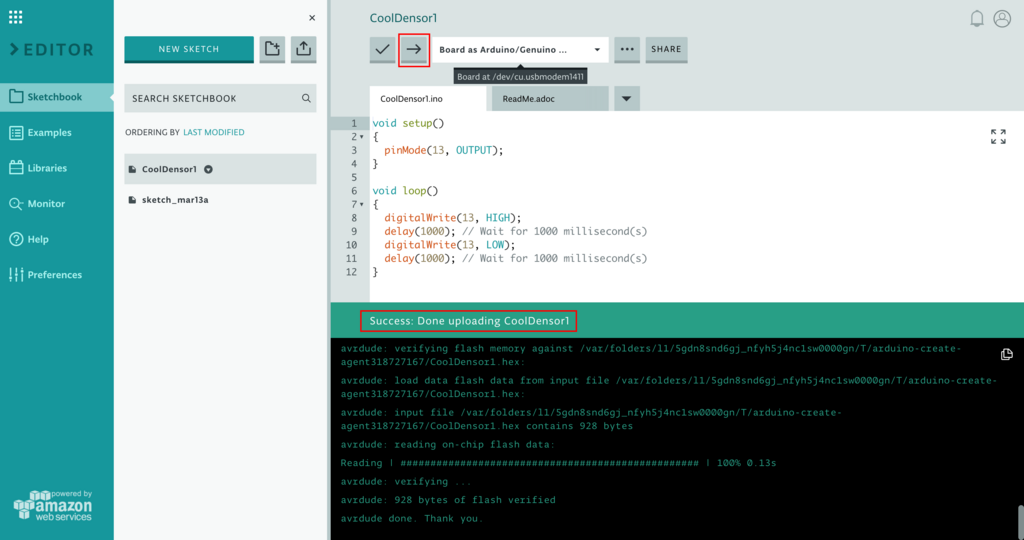Click code line 'digitalWrite(13, LOW);'

point(450,245)
